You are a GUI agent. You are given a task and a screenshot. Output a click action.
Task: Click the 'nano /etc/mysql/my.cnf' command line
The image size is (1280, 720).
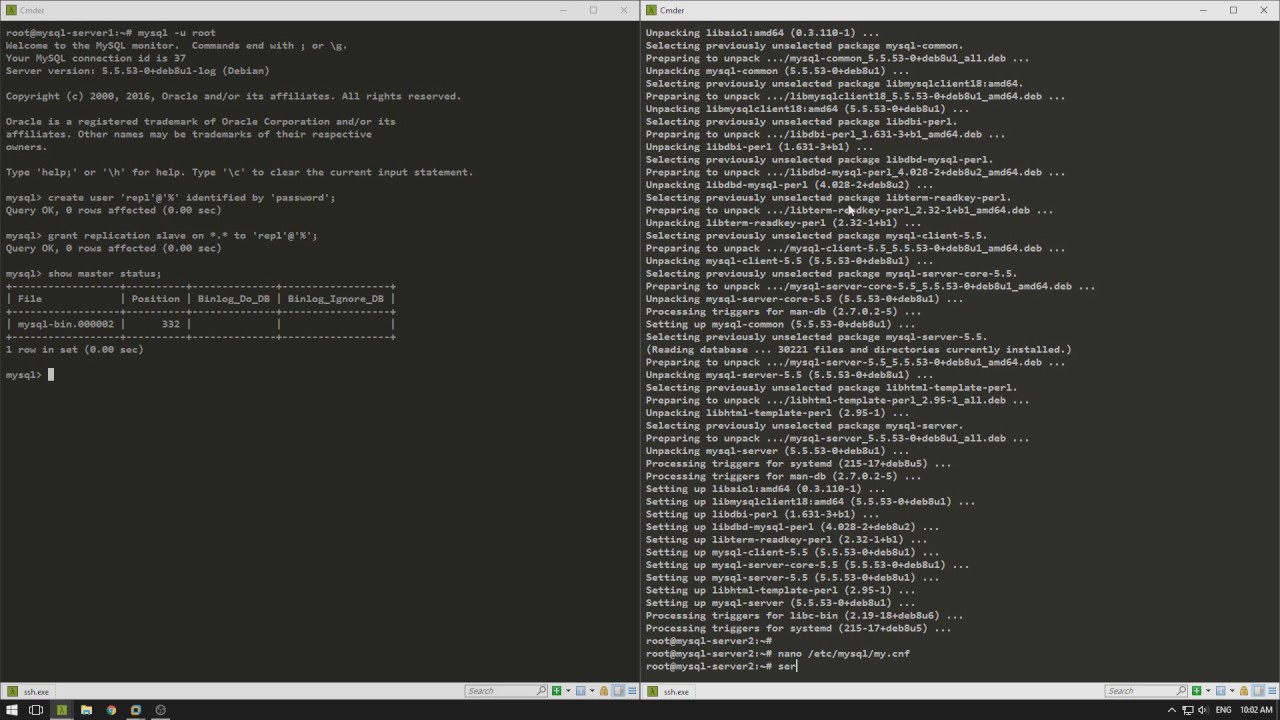pos(844,653)
